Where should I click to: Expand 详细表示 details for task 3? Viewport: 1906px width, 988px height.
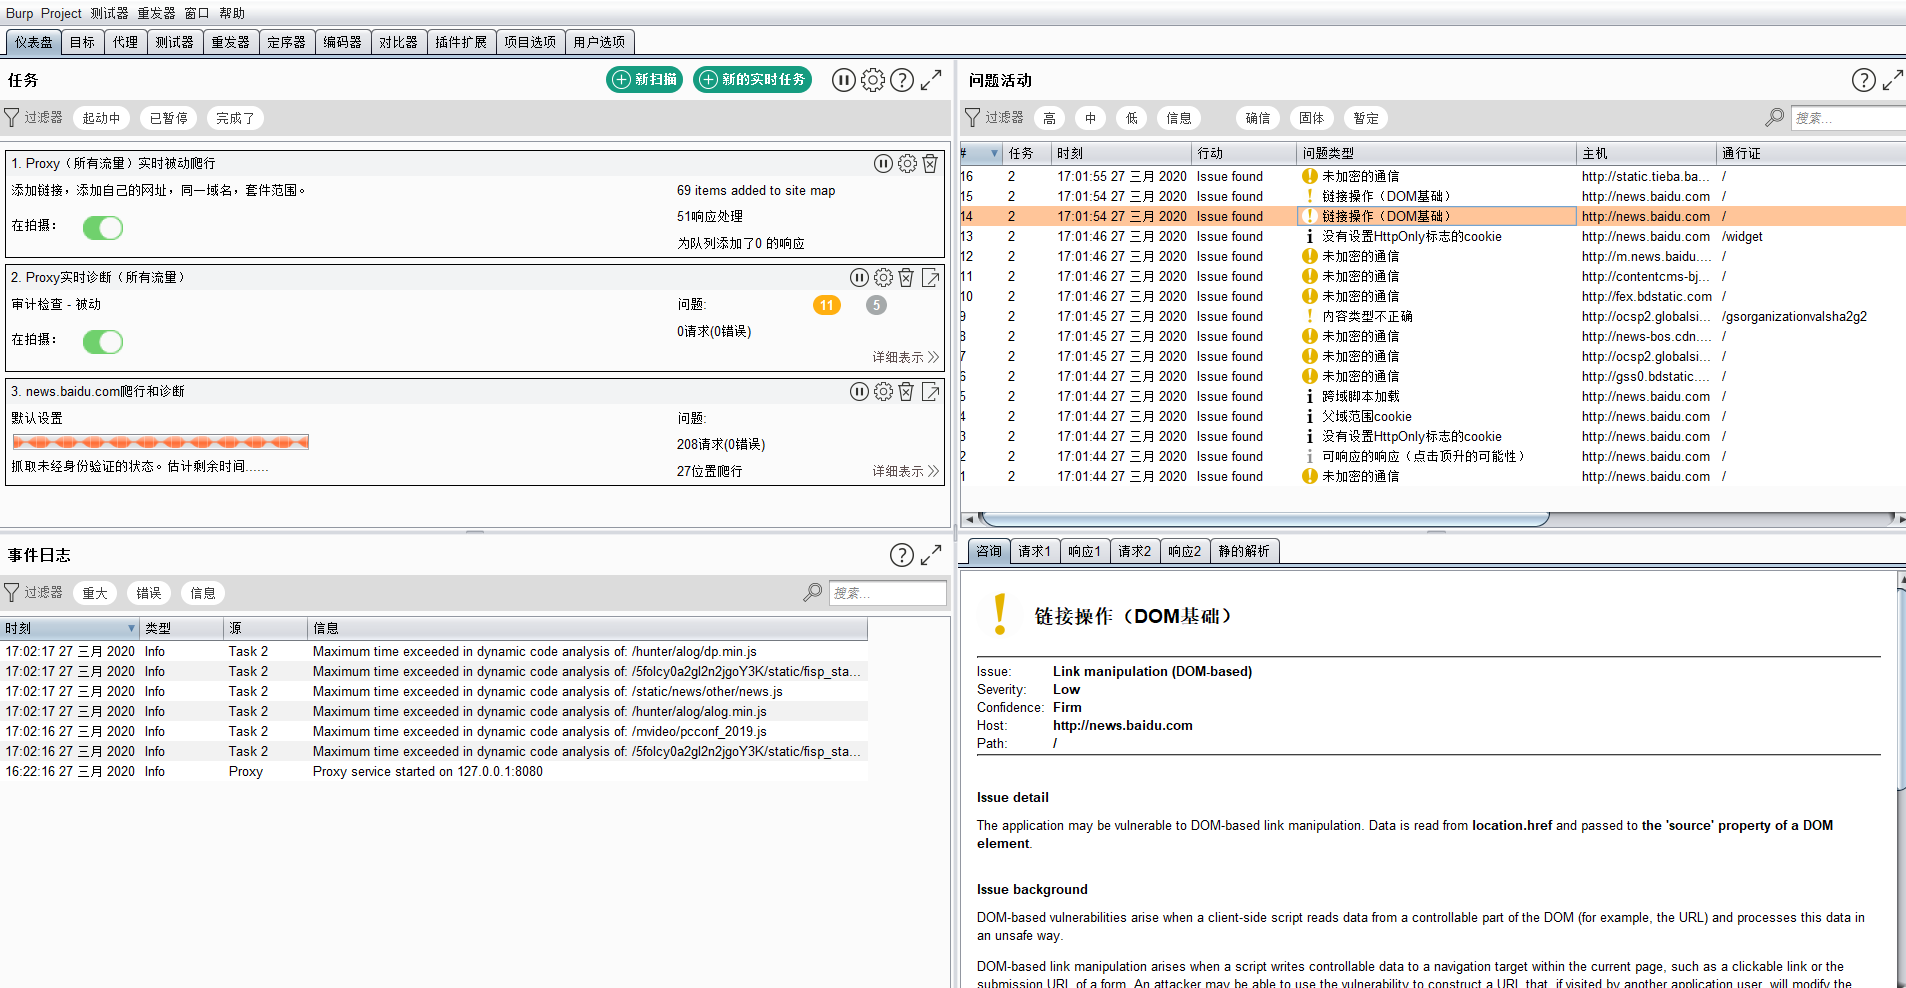coord(905,471)
